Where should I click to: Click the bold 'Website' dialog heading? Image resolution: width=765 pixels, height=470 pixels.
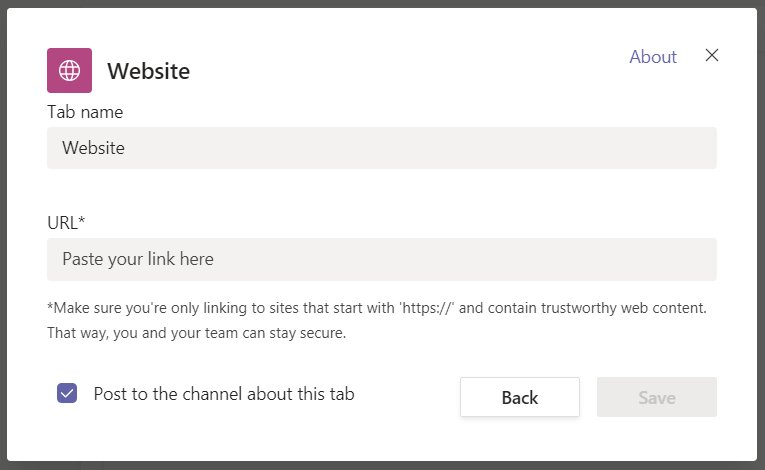coord(149,71)
